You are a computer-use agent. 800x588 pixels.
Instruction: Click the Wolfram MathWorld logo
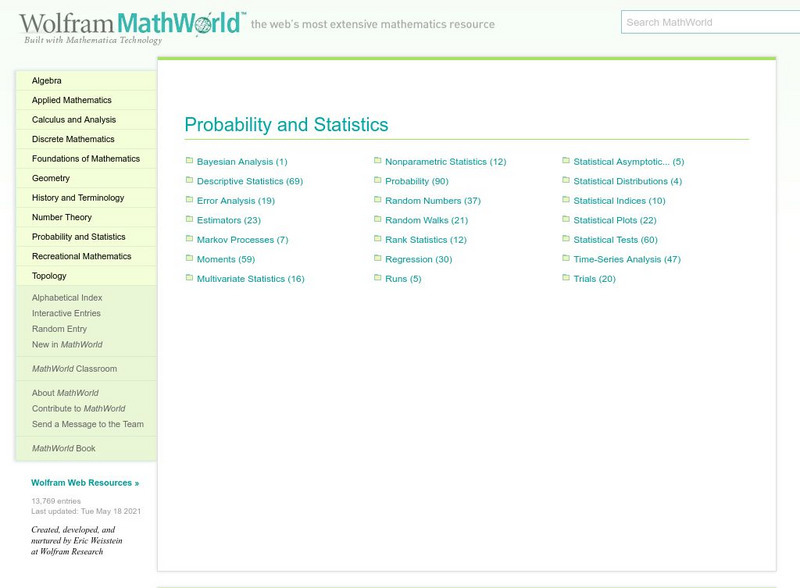pyautogui.click(x=132, y=27)
